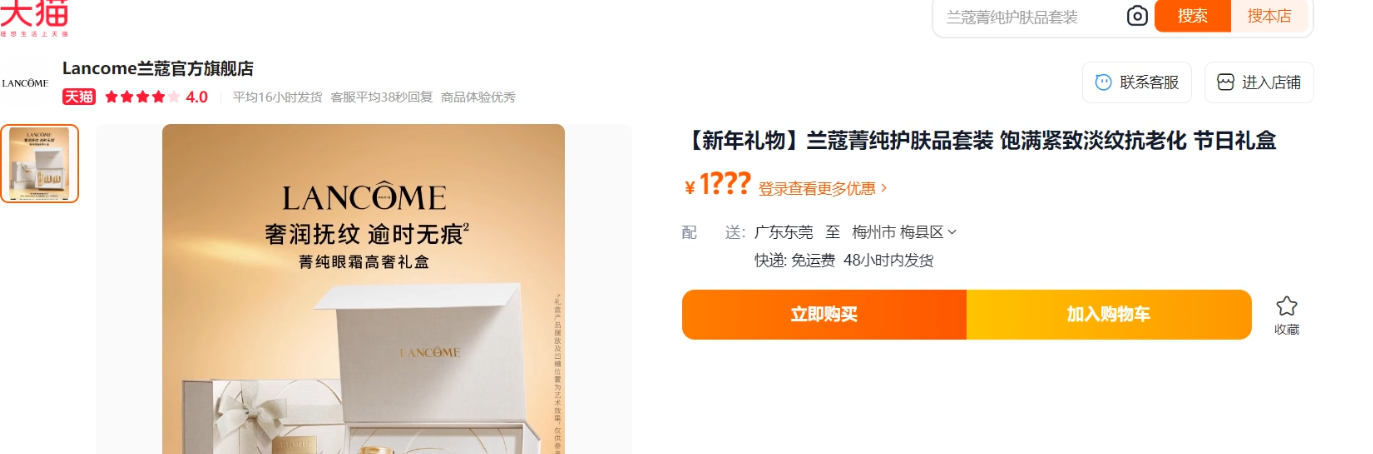Viewport: 1373px width, 454px height.
Task: Click the 登录查看更多优惠 link
Action: 816,188
